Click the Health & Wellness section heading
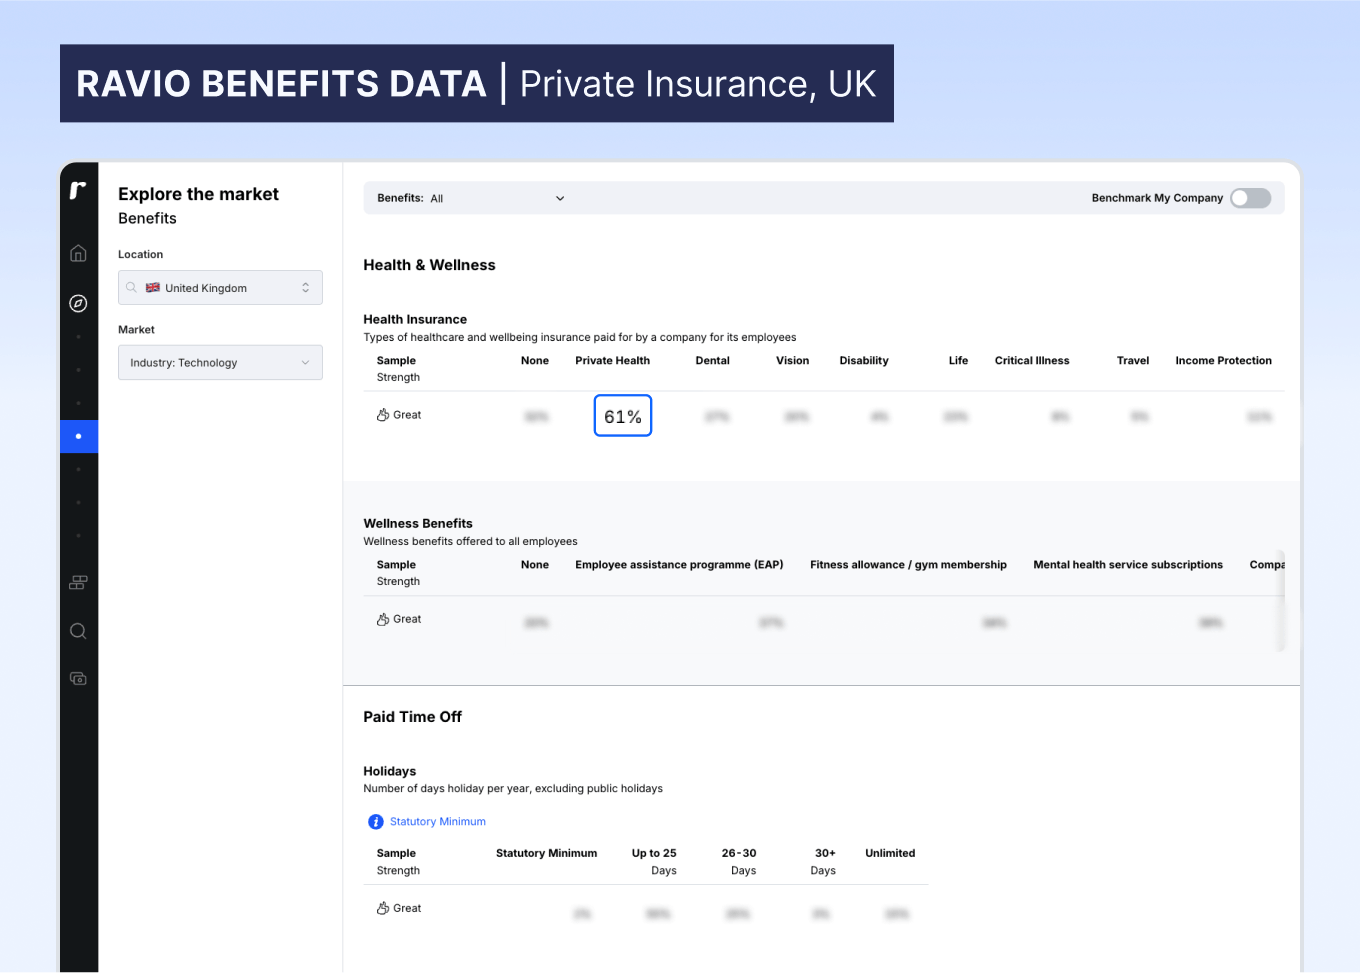 [x=429, y=265]
